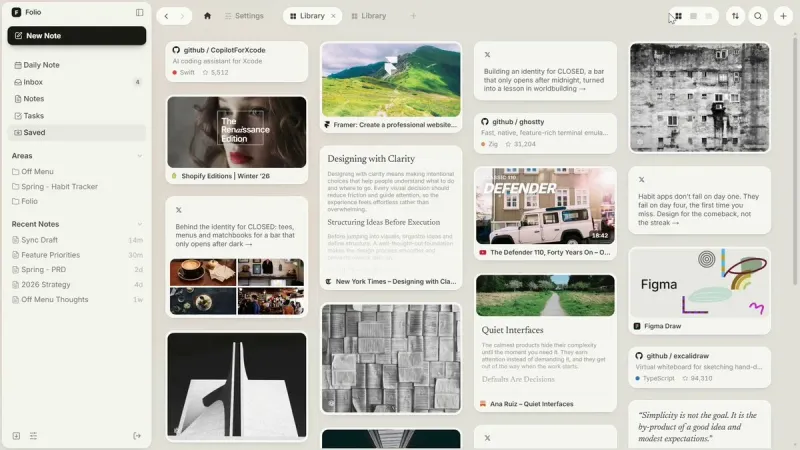Click the GitHub icon on CopilotForXcode
The height and width of the screenshot is (450, 800).
tap(176, 50)
